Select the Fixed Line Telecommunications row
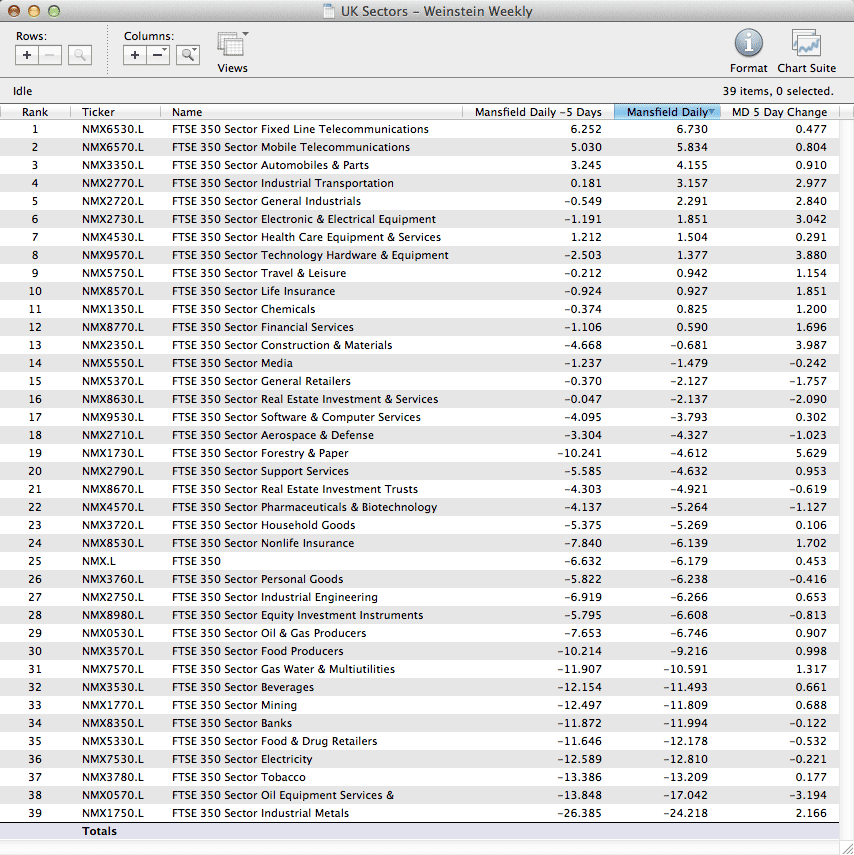This screenshot has height=855, width=854. click(x=300, y=129)
